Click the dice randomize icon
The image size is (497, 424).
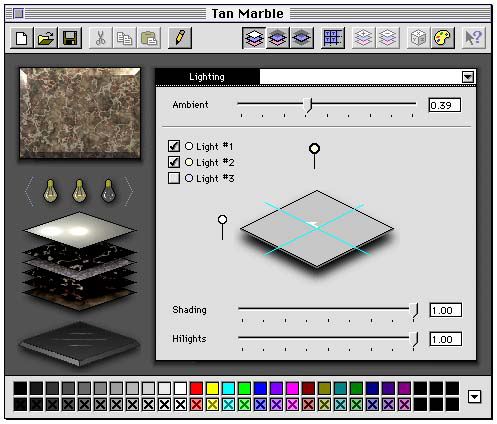click(418, 38)
